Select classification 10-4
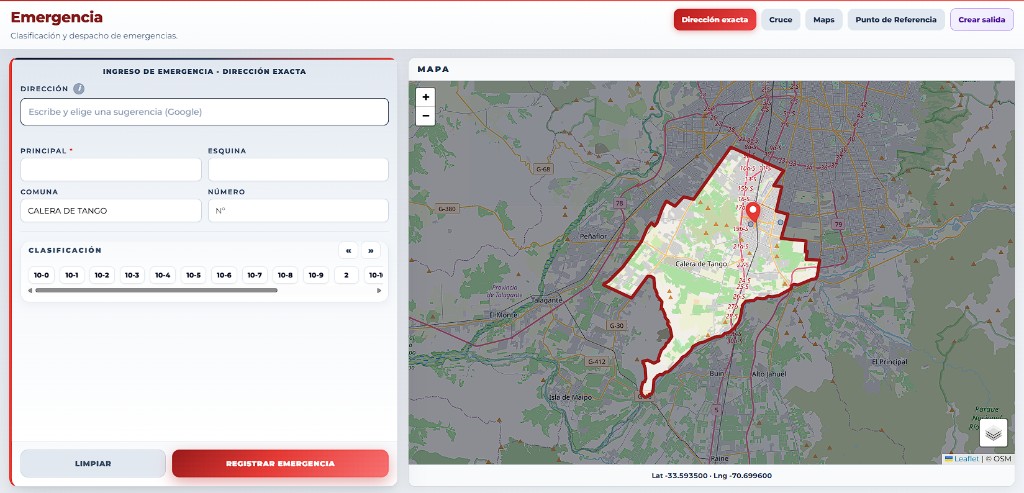 click(163, 276)
